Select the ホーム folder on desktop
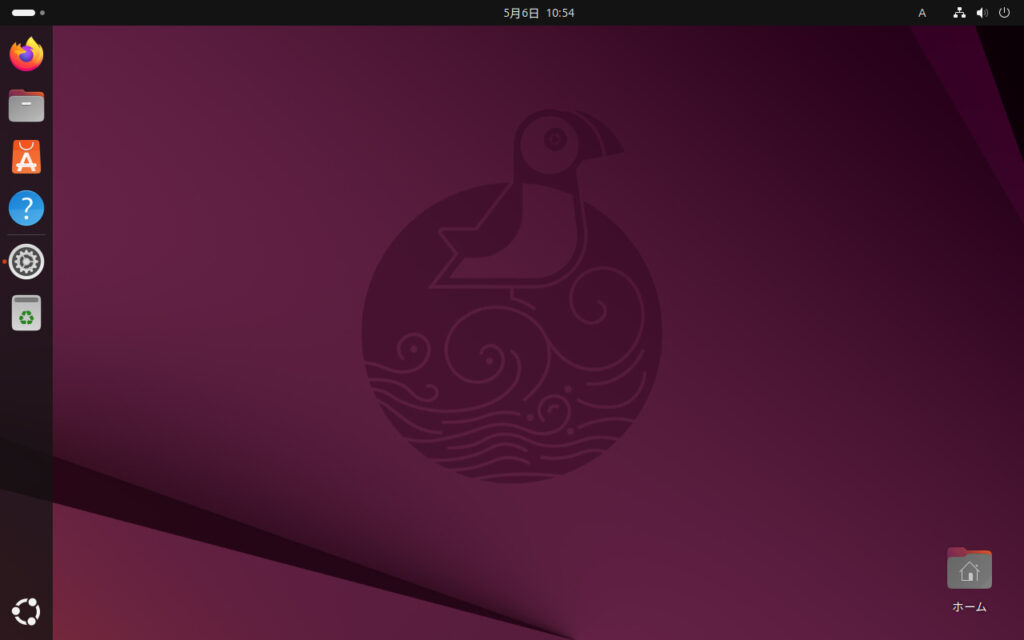1024x640 pixels. 969,579
